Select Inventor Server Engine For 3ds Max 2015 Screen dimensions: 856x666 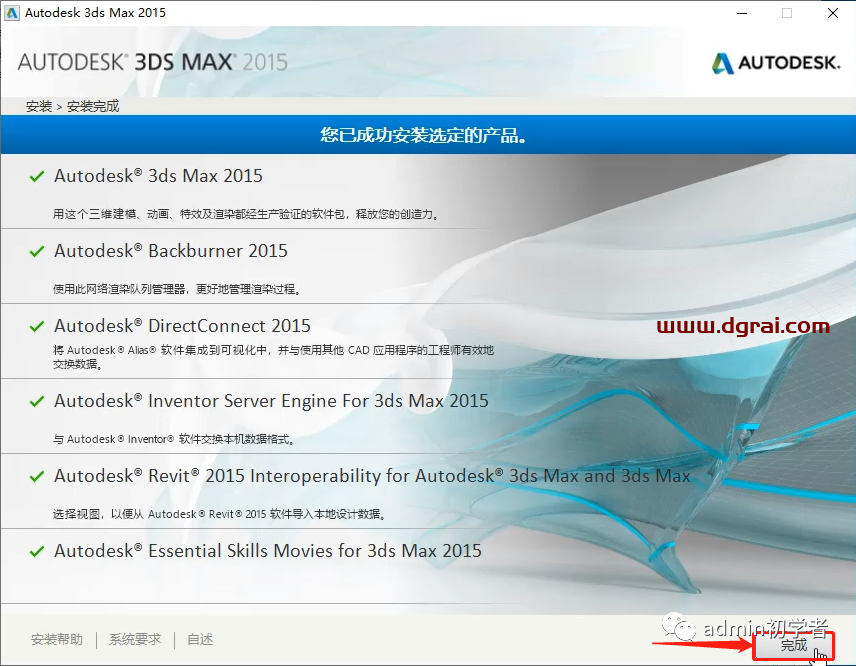click(x=271, y=401)
